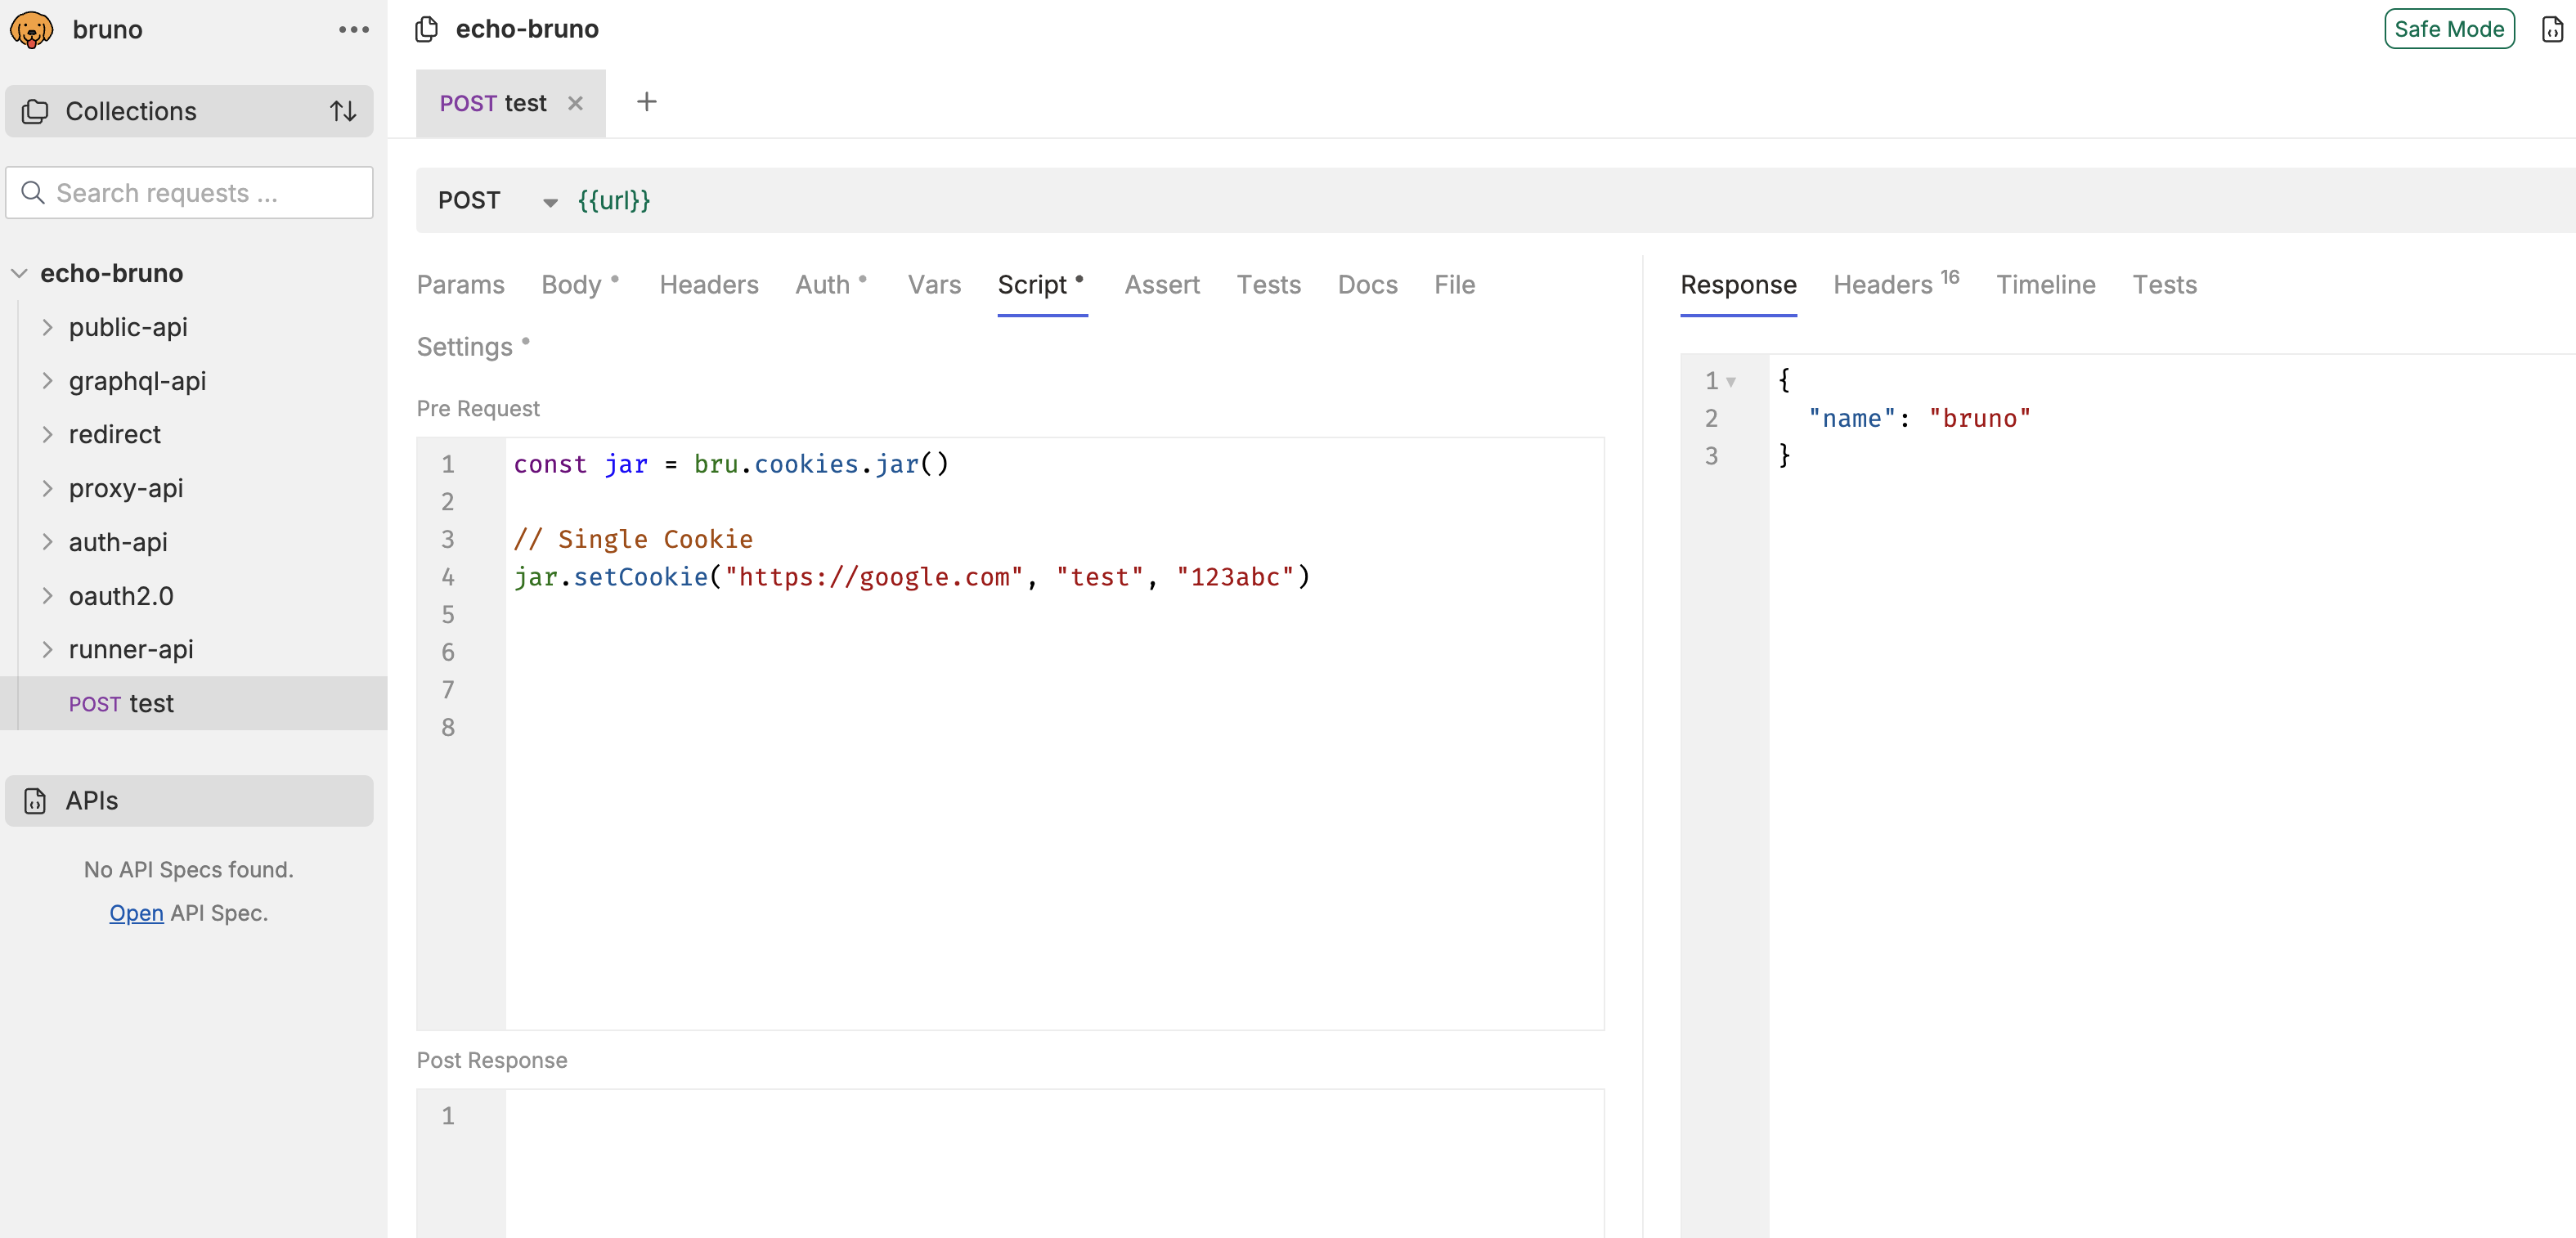Screen dimensions: 2576x1238
Task: Switch to the response Tests tab
Action: pyautogui.click(x=2165, y=285)
